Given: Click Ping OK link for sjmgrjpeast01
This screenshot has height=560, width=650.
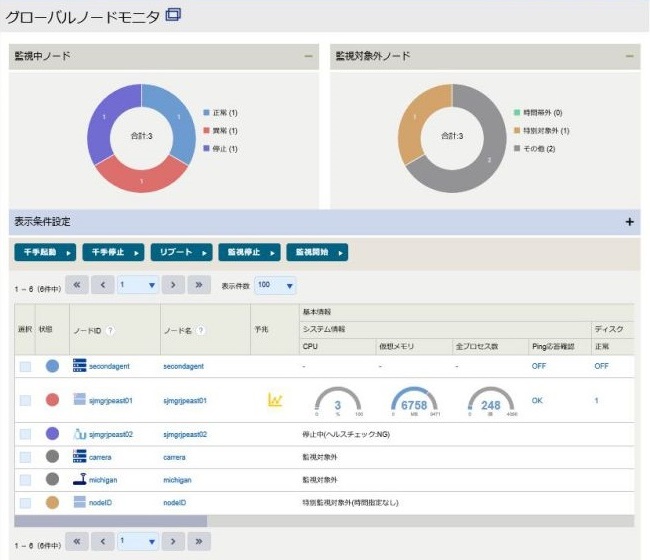Looking at the screenshot, I should tap(537, 400).
